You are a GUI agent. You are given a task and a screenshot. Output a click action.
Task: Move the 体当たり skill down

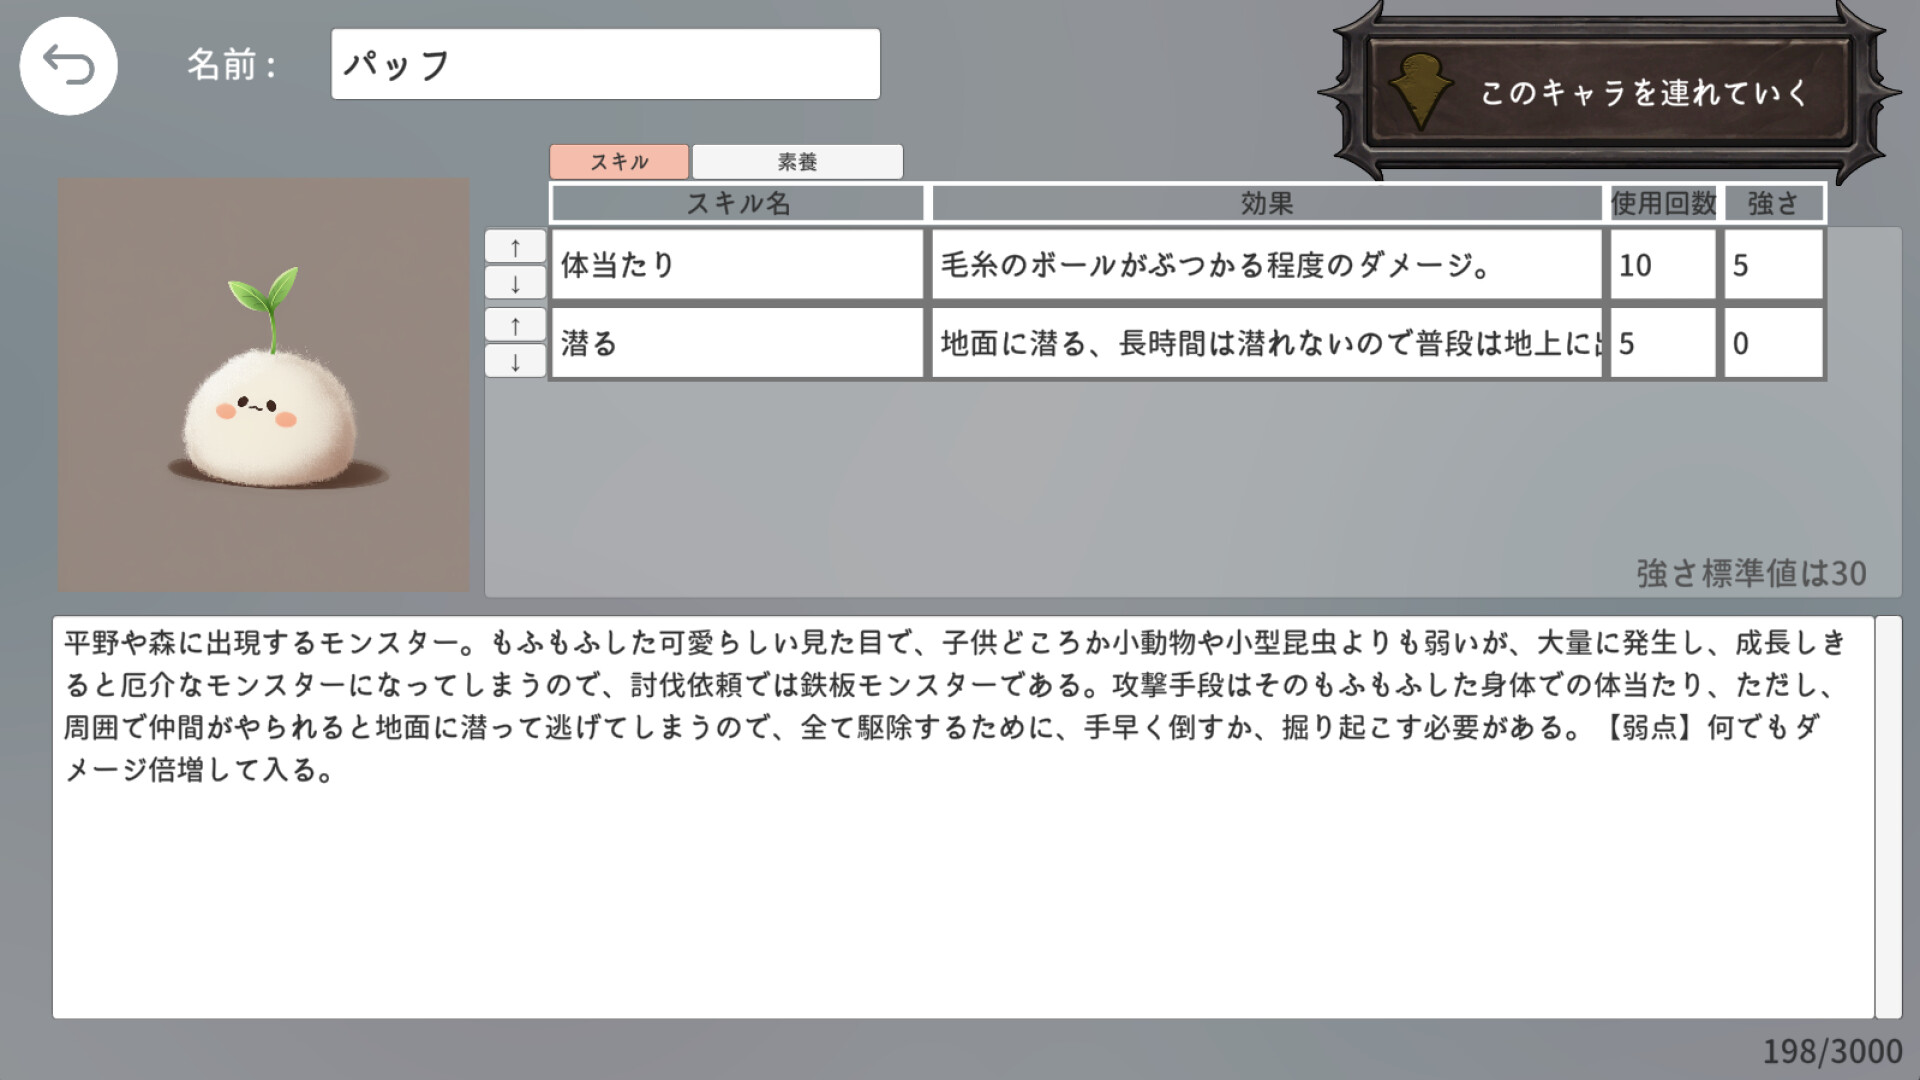516,284
